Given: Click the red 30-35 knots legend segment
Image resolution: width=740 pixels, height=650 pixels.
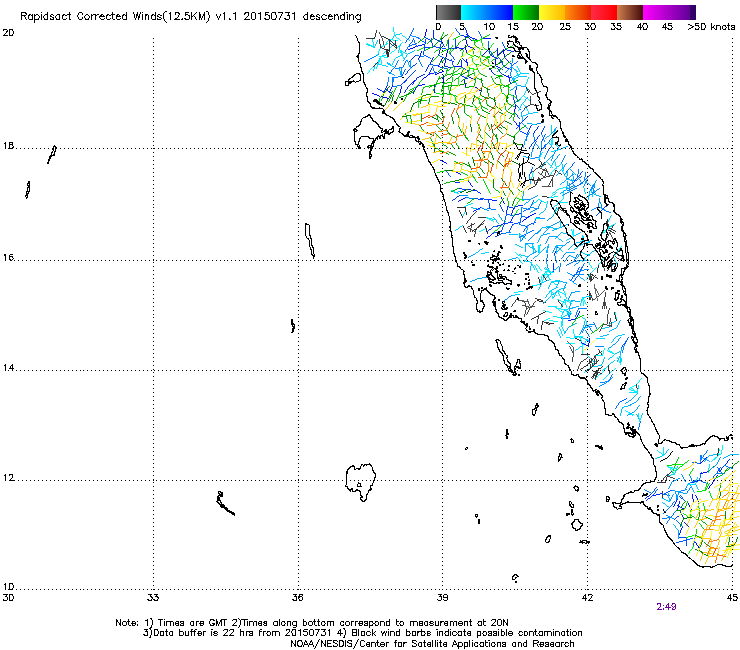Looking at the screenshot, I should coord(604,12).
